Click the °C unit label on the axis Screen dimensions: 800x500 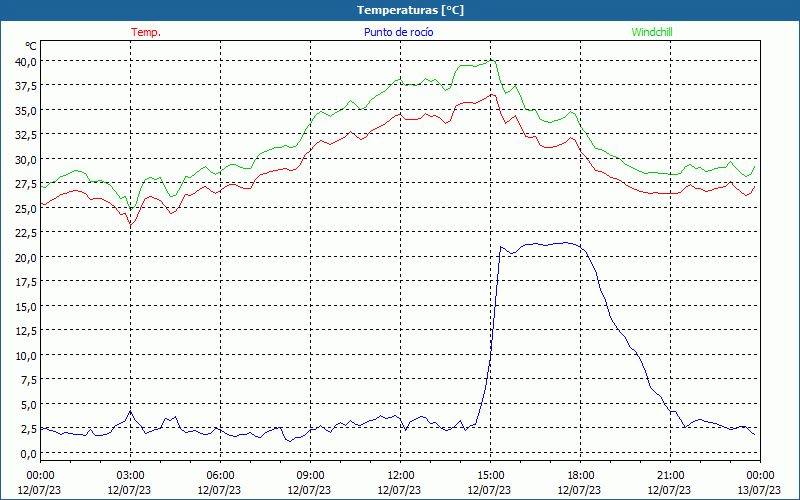(x=31, y=46)
